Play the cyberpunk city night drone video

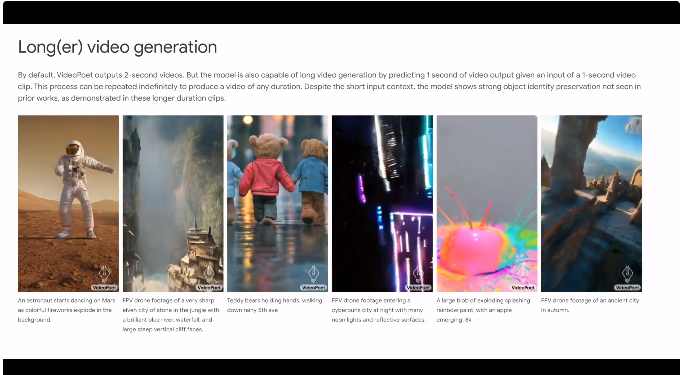click(382, 203)
